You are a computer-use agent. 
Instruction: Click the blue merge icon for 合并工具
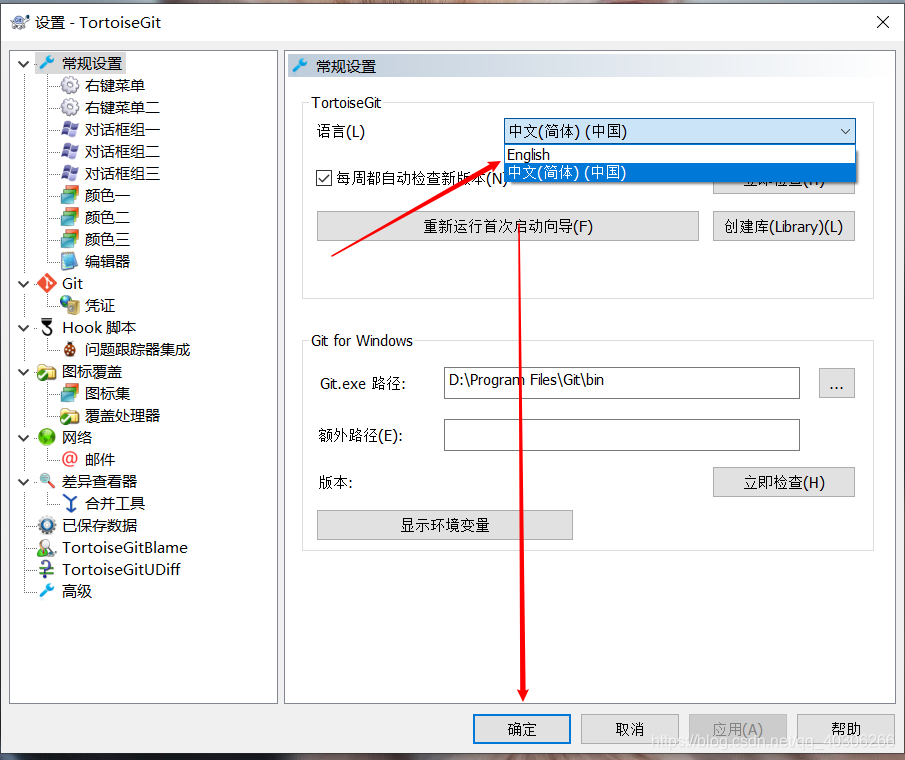pyautogui.click(x=70, y=503)
